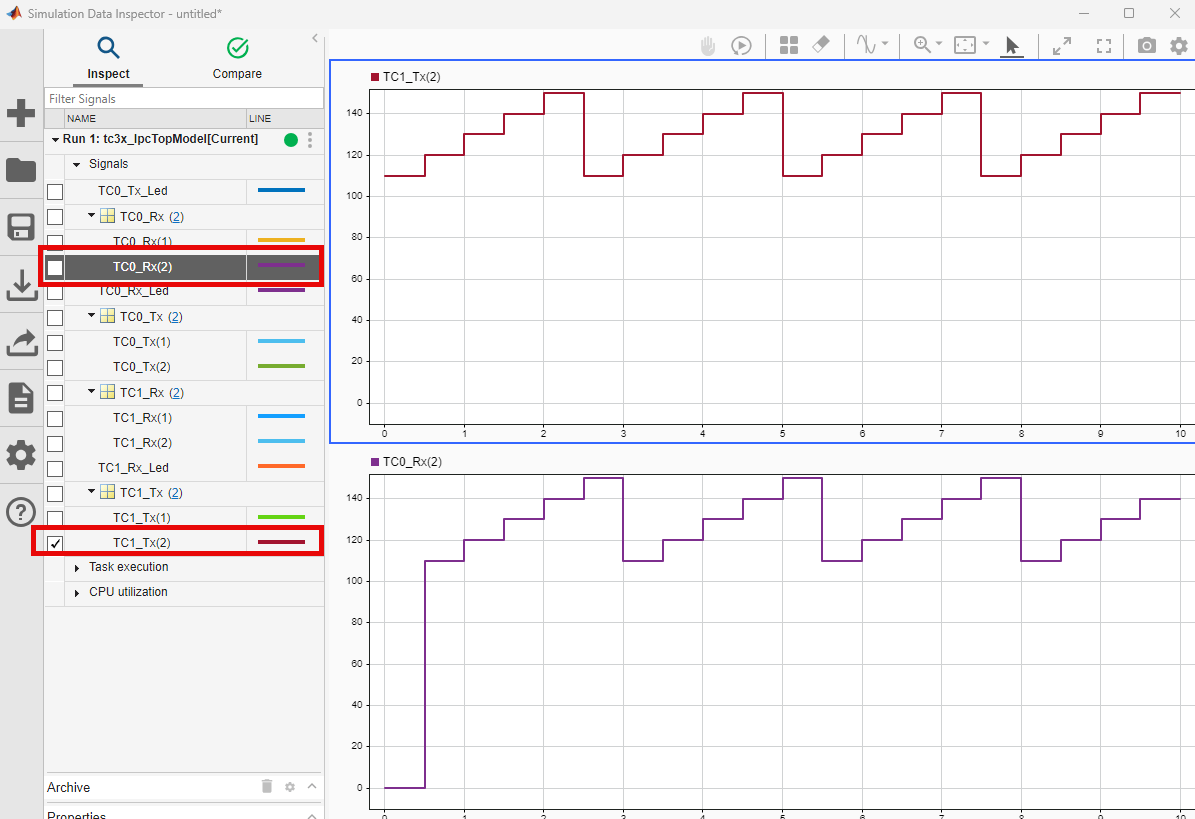Viewport: 1195px width, 819px height.
Task: Save the session using the floppy disk icon
Action: point(21,227)
